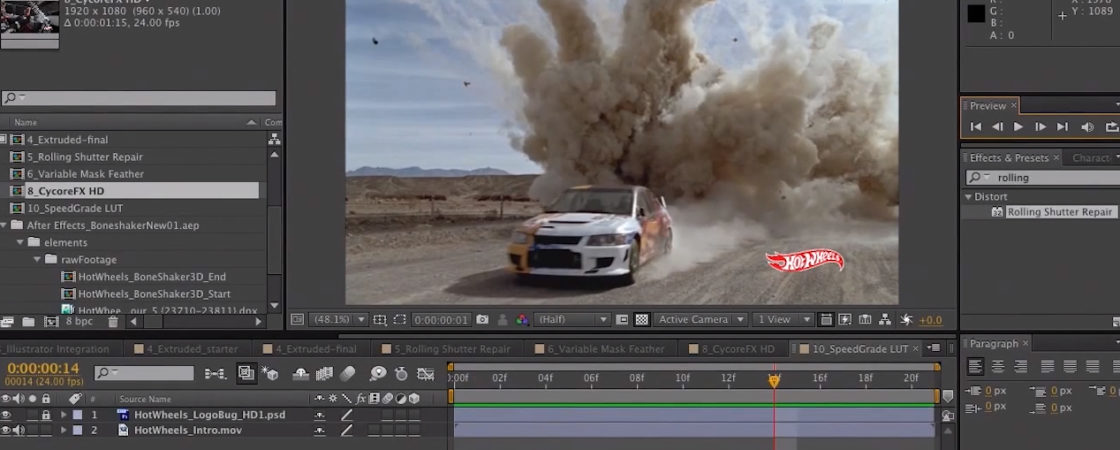Click the timeline current time 0:00:00:14
Screen dimensions: 1120x450
43,369
